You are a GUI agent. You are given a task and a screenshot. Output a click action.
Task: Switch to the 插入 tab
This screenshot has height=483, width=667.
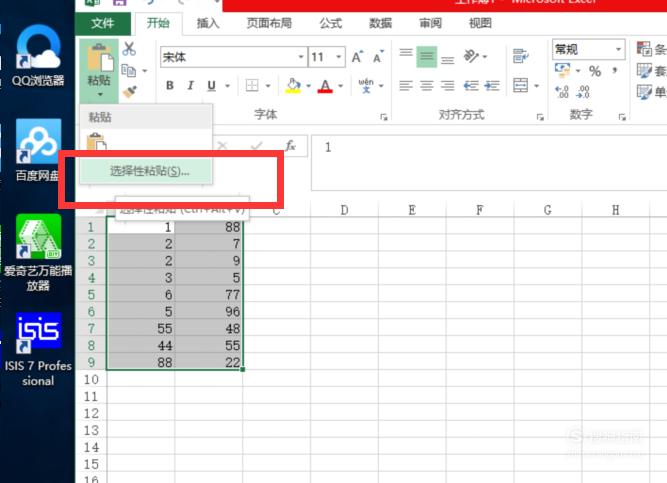pos(208,23)
